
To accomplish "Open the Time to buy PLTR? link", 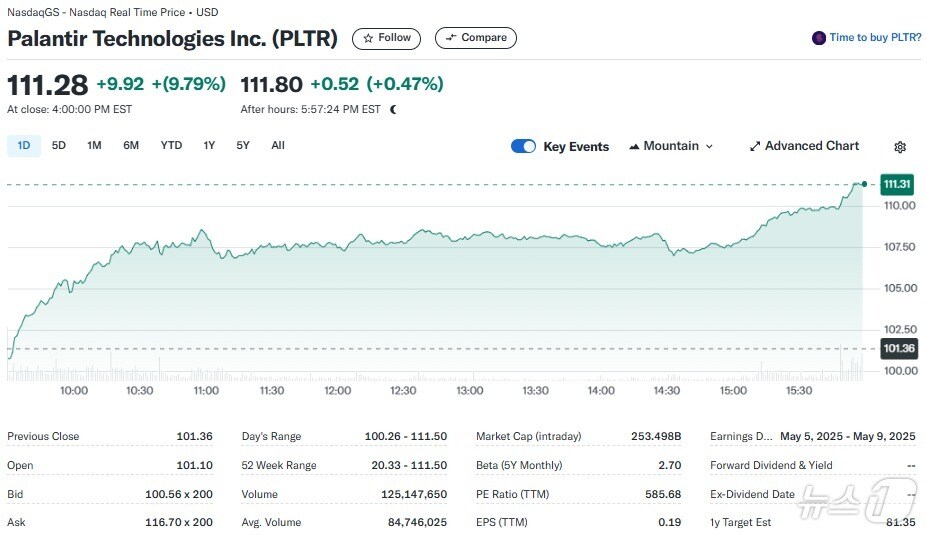I will click(875, 38).
